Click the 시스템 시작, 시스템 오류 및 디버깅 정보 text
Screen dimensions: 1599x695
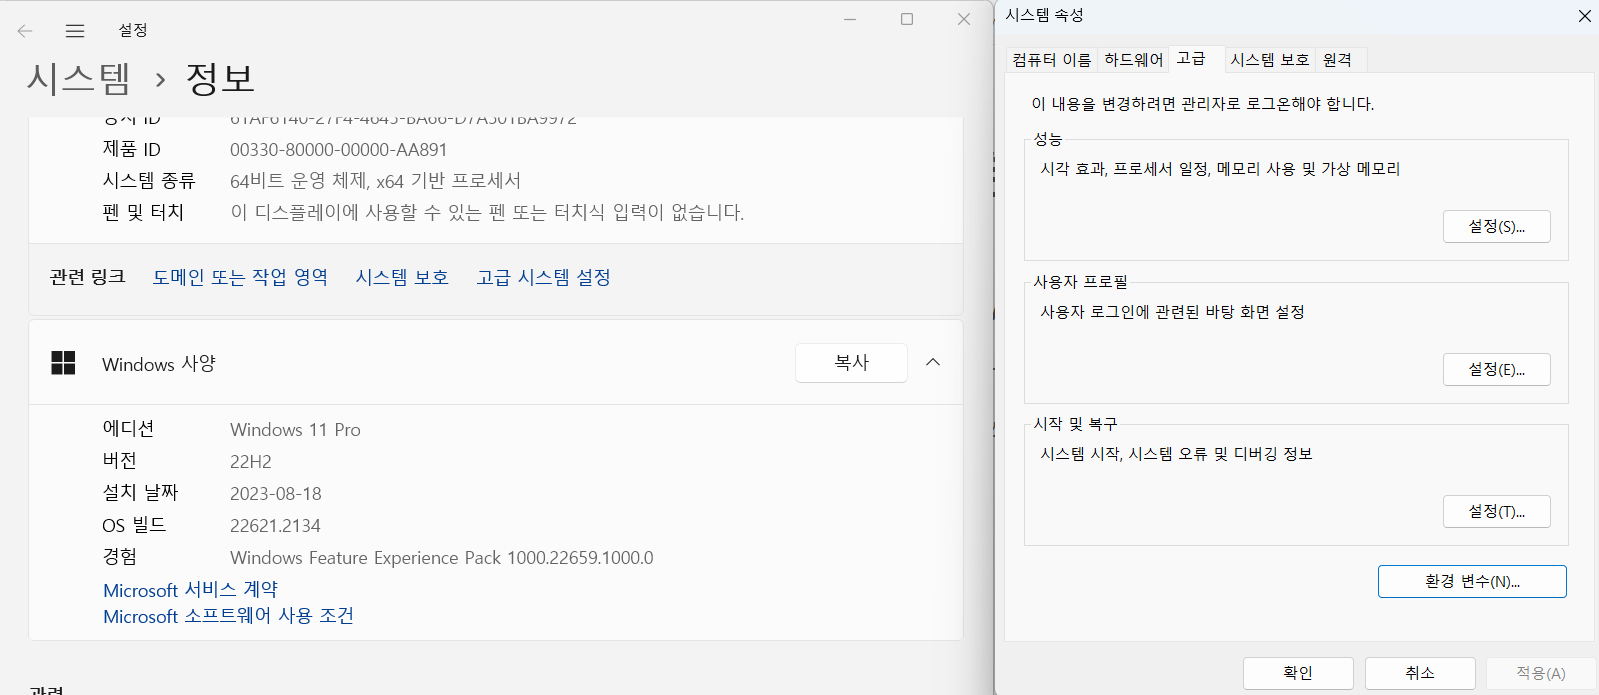(1176, 454)
